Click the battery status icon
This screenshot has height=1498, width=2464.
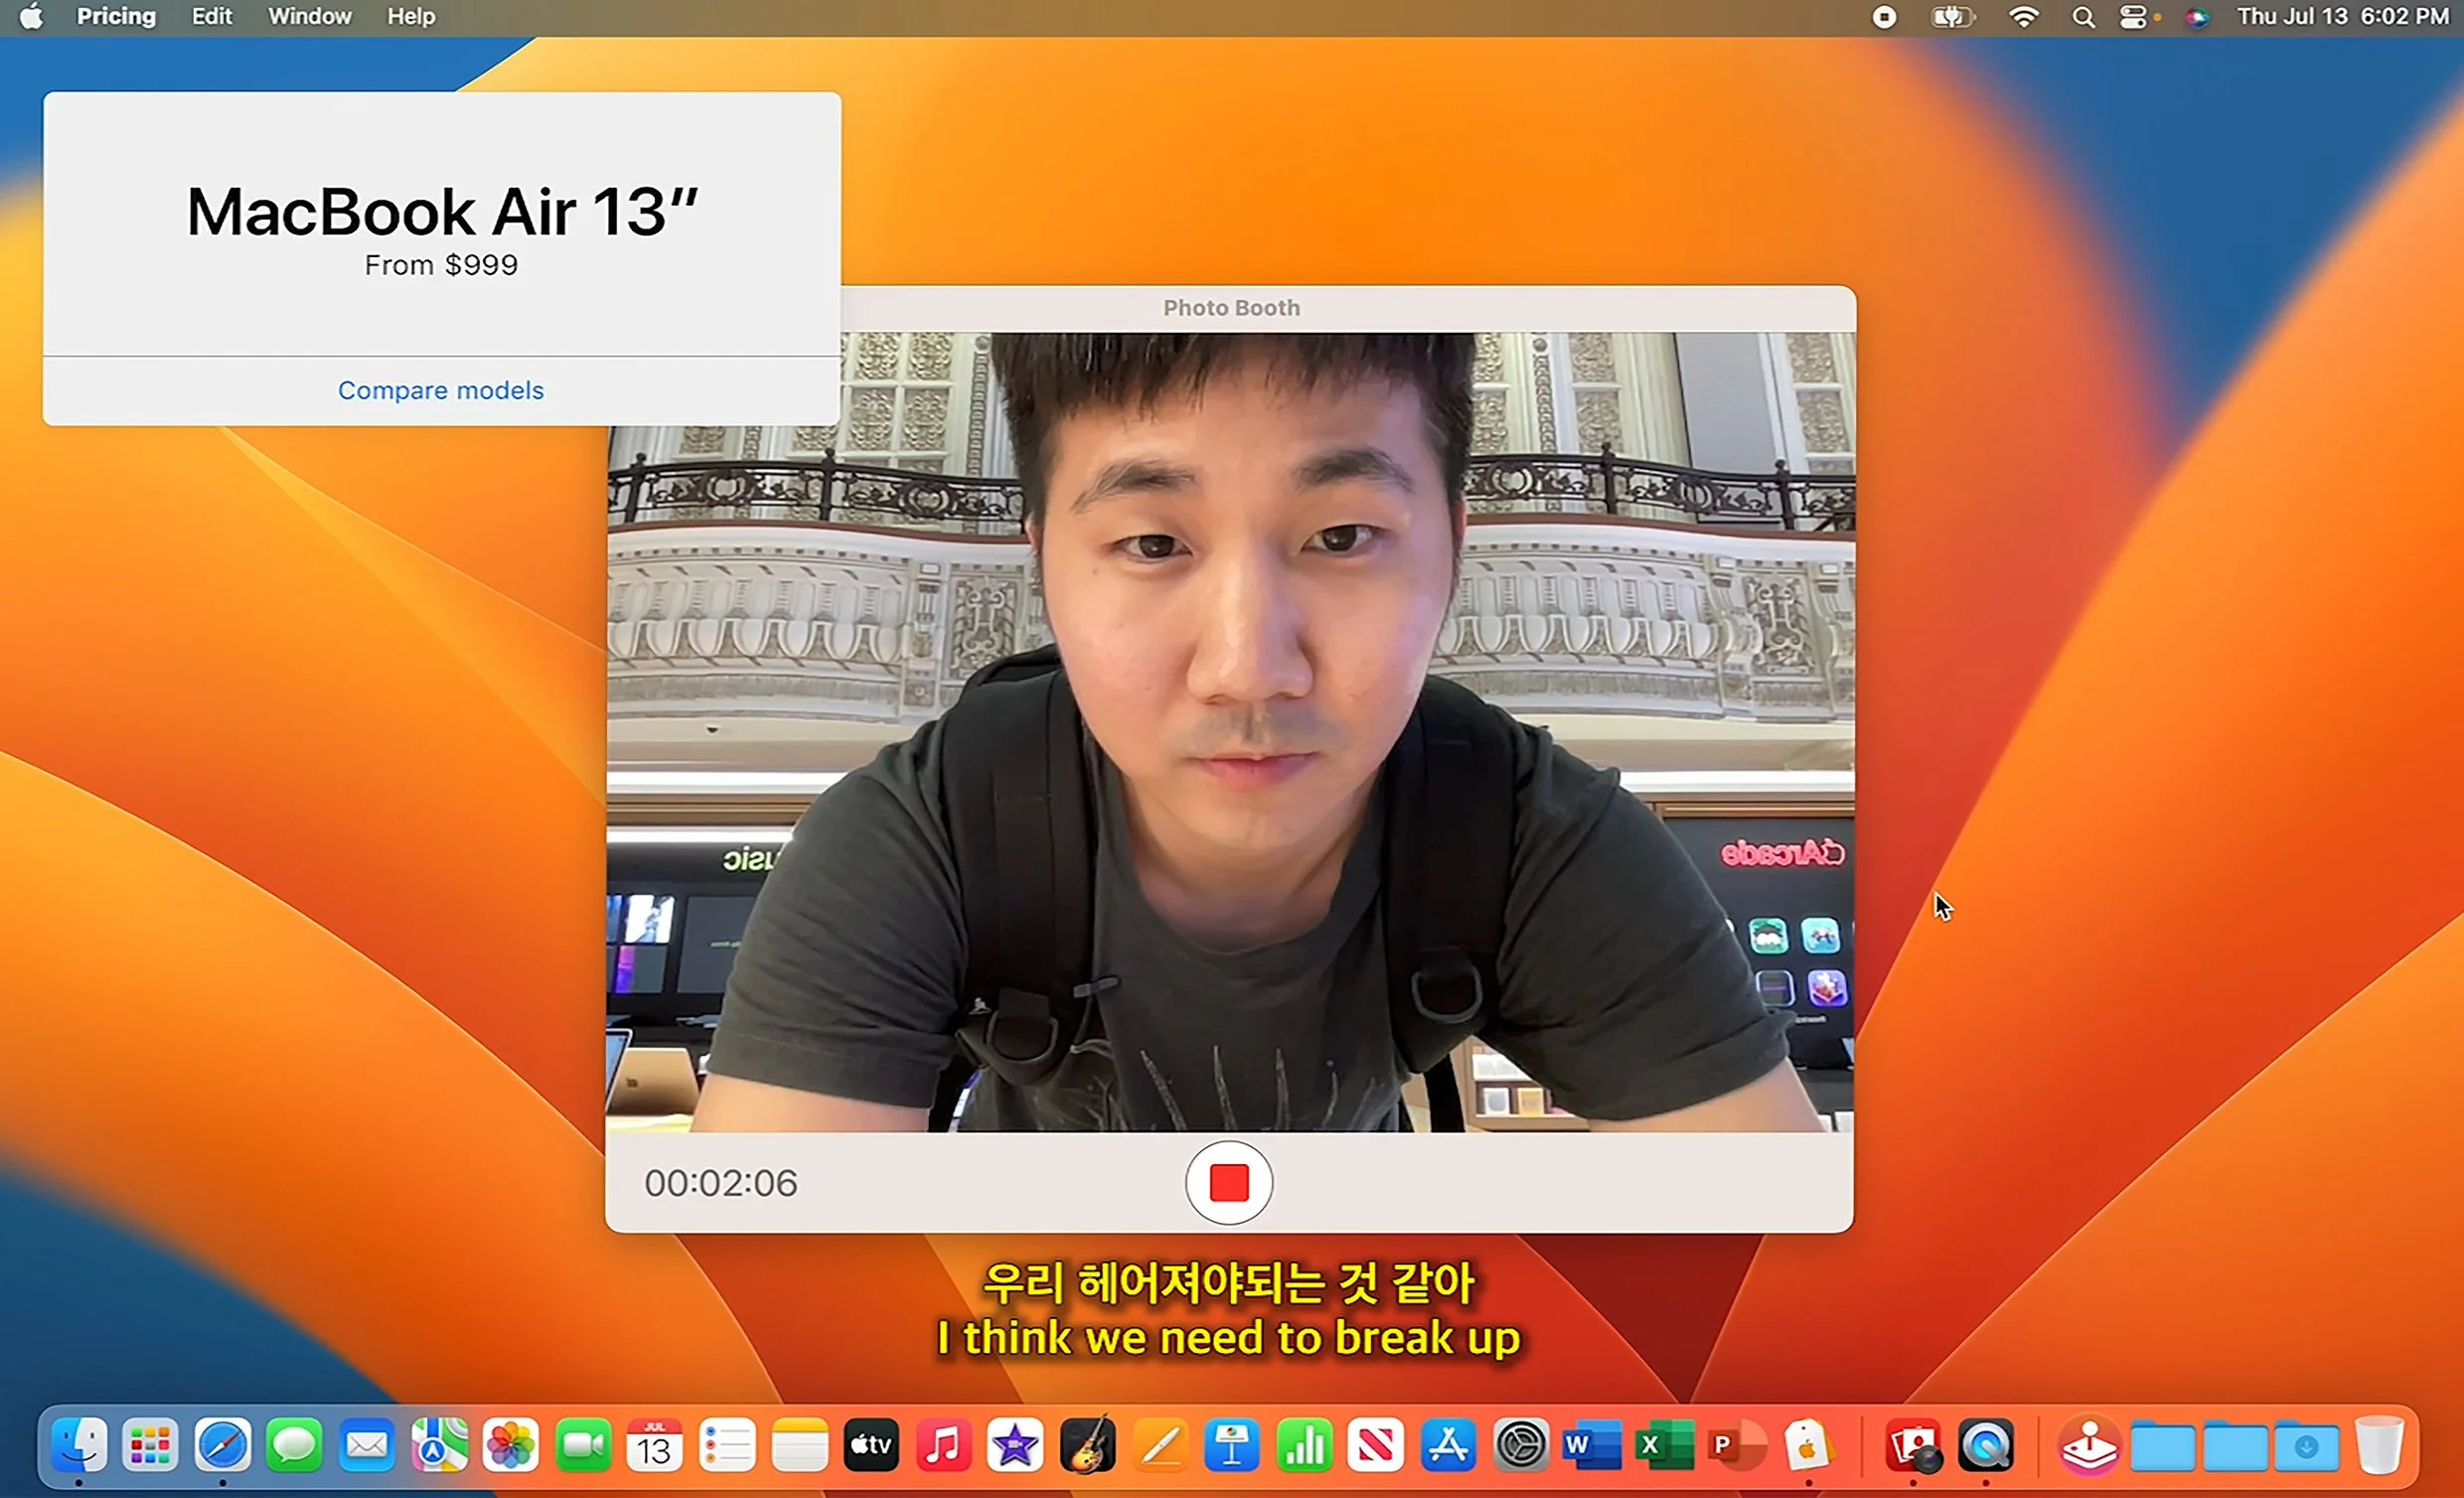[x=1952, y=16]
